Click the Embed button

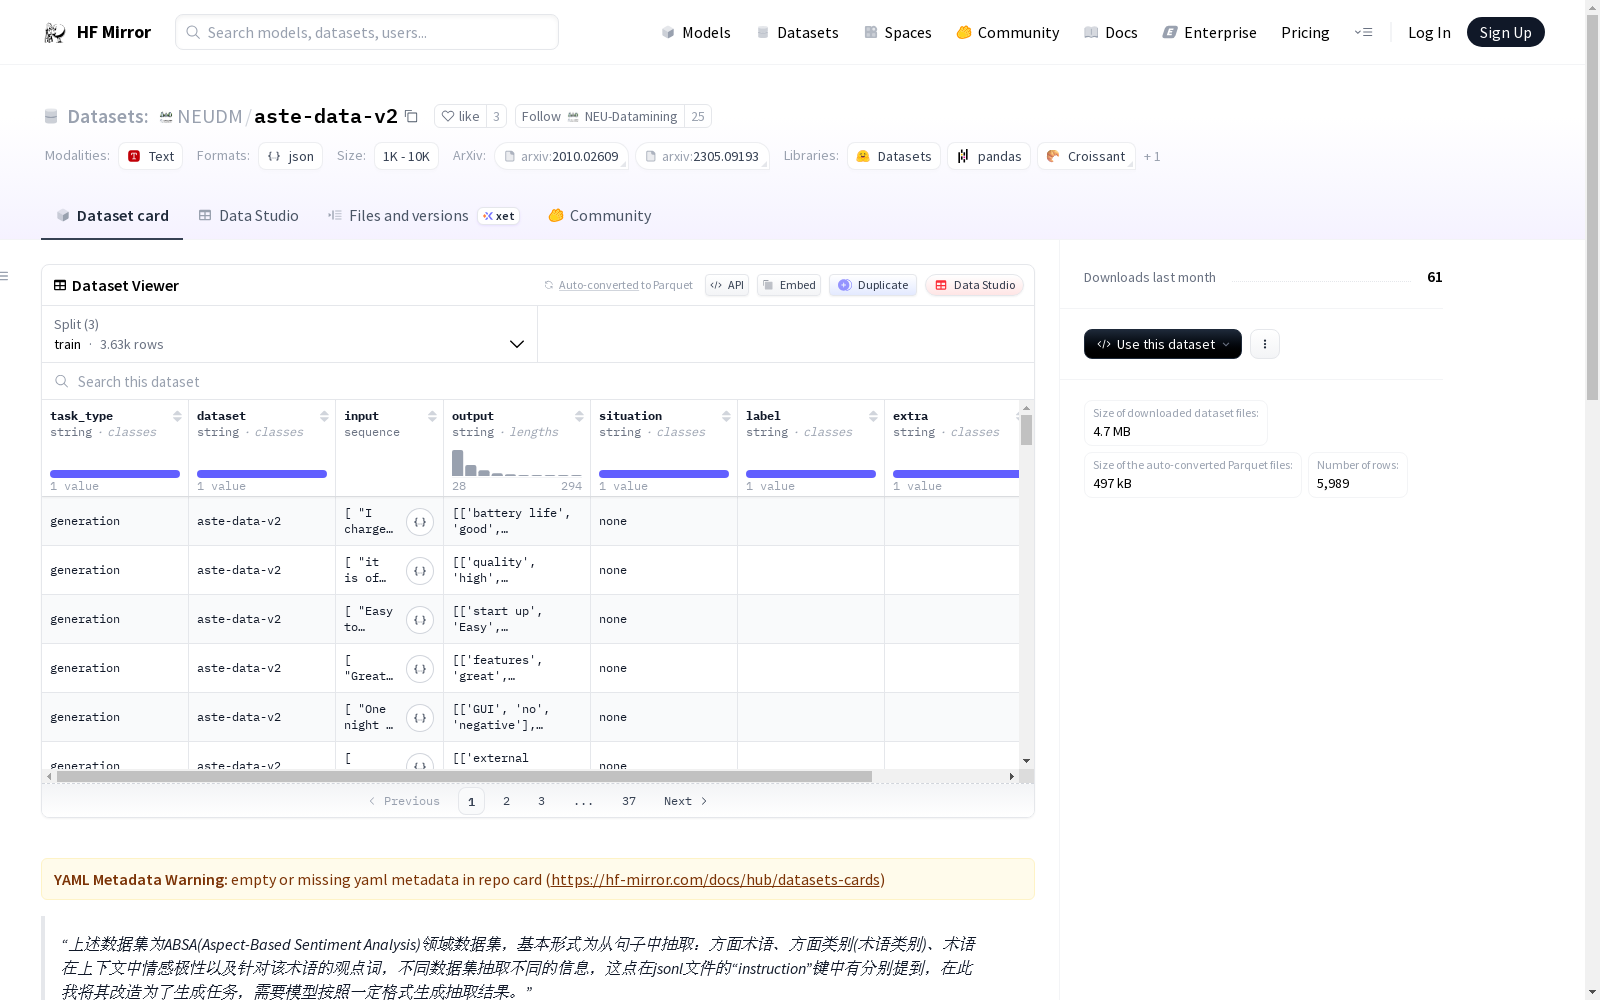[x=789, y=285]
